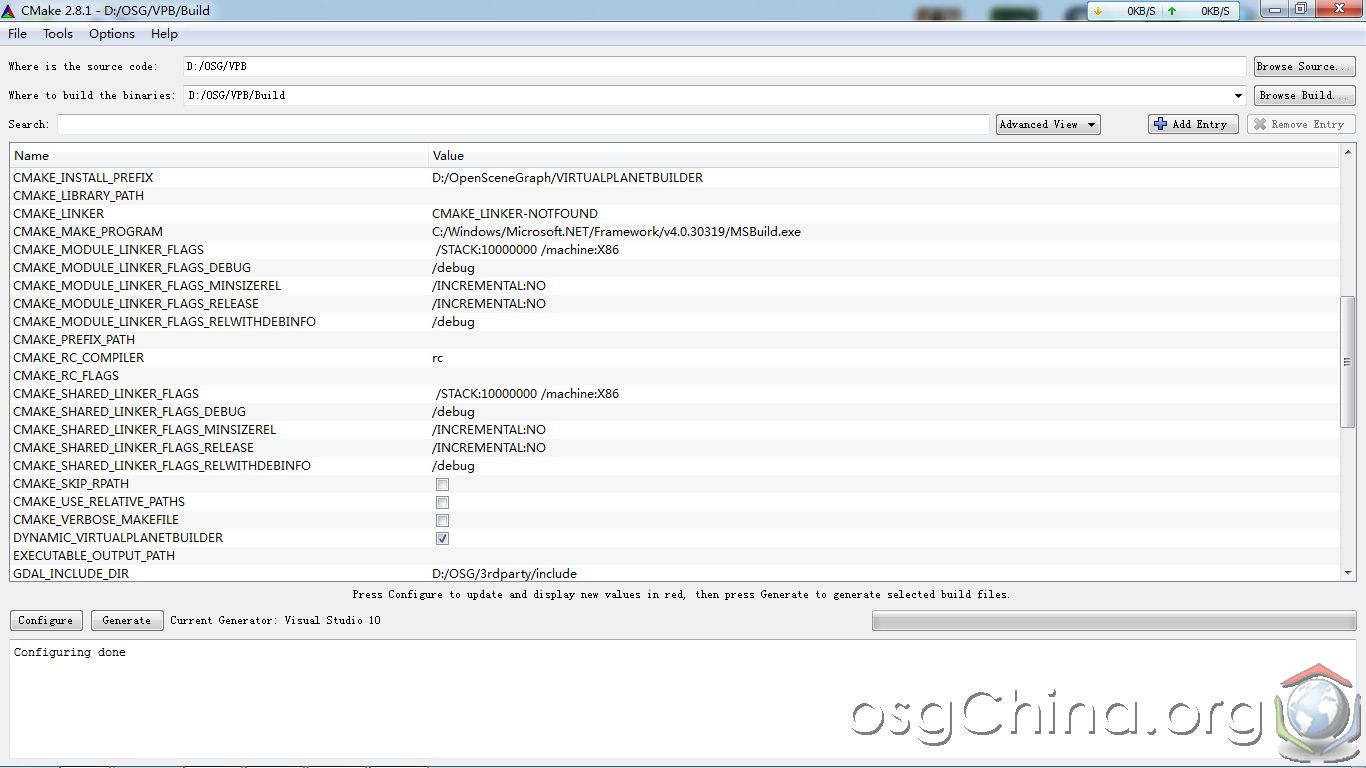
Task: Select CMAKE_MODULE_LINKER_FLAGS_RELWITHDEBINFO row name
Action: pyautogui.click(x=164, y=322)
